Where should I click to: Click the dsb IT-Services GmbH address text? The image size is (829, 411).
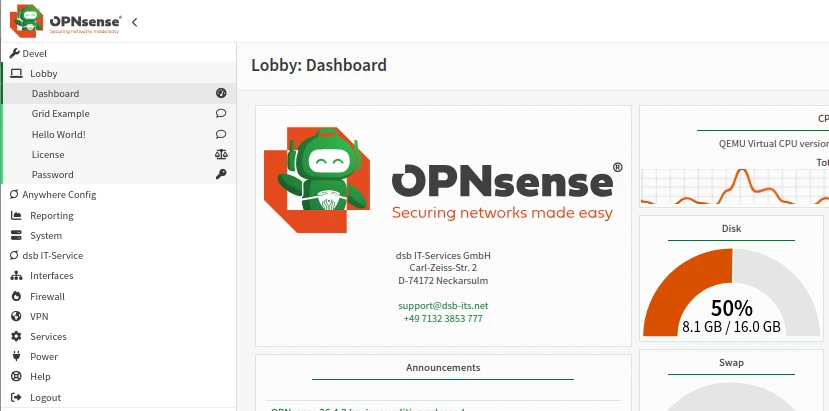click(443, 255)
